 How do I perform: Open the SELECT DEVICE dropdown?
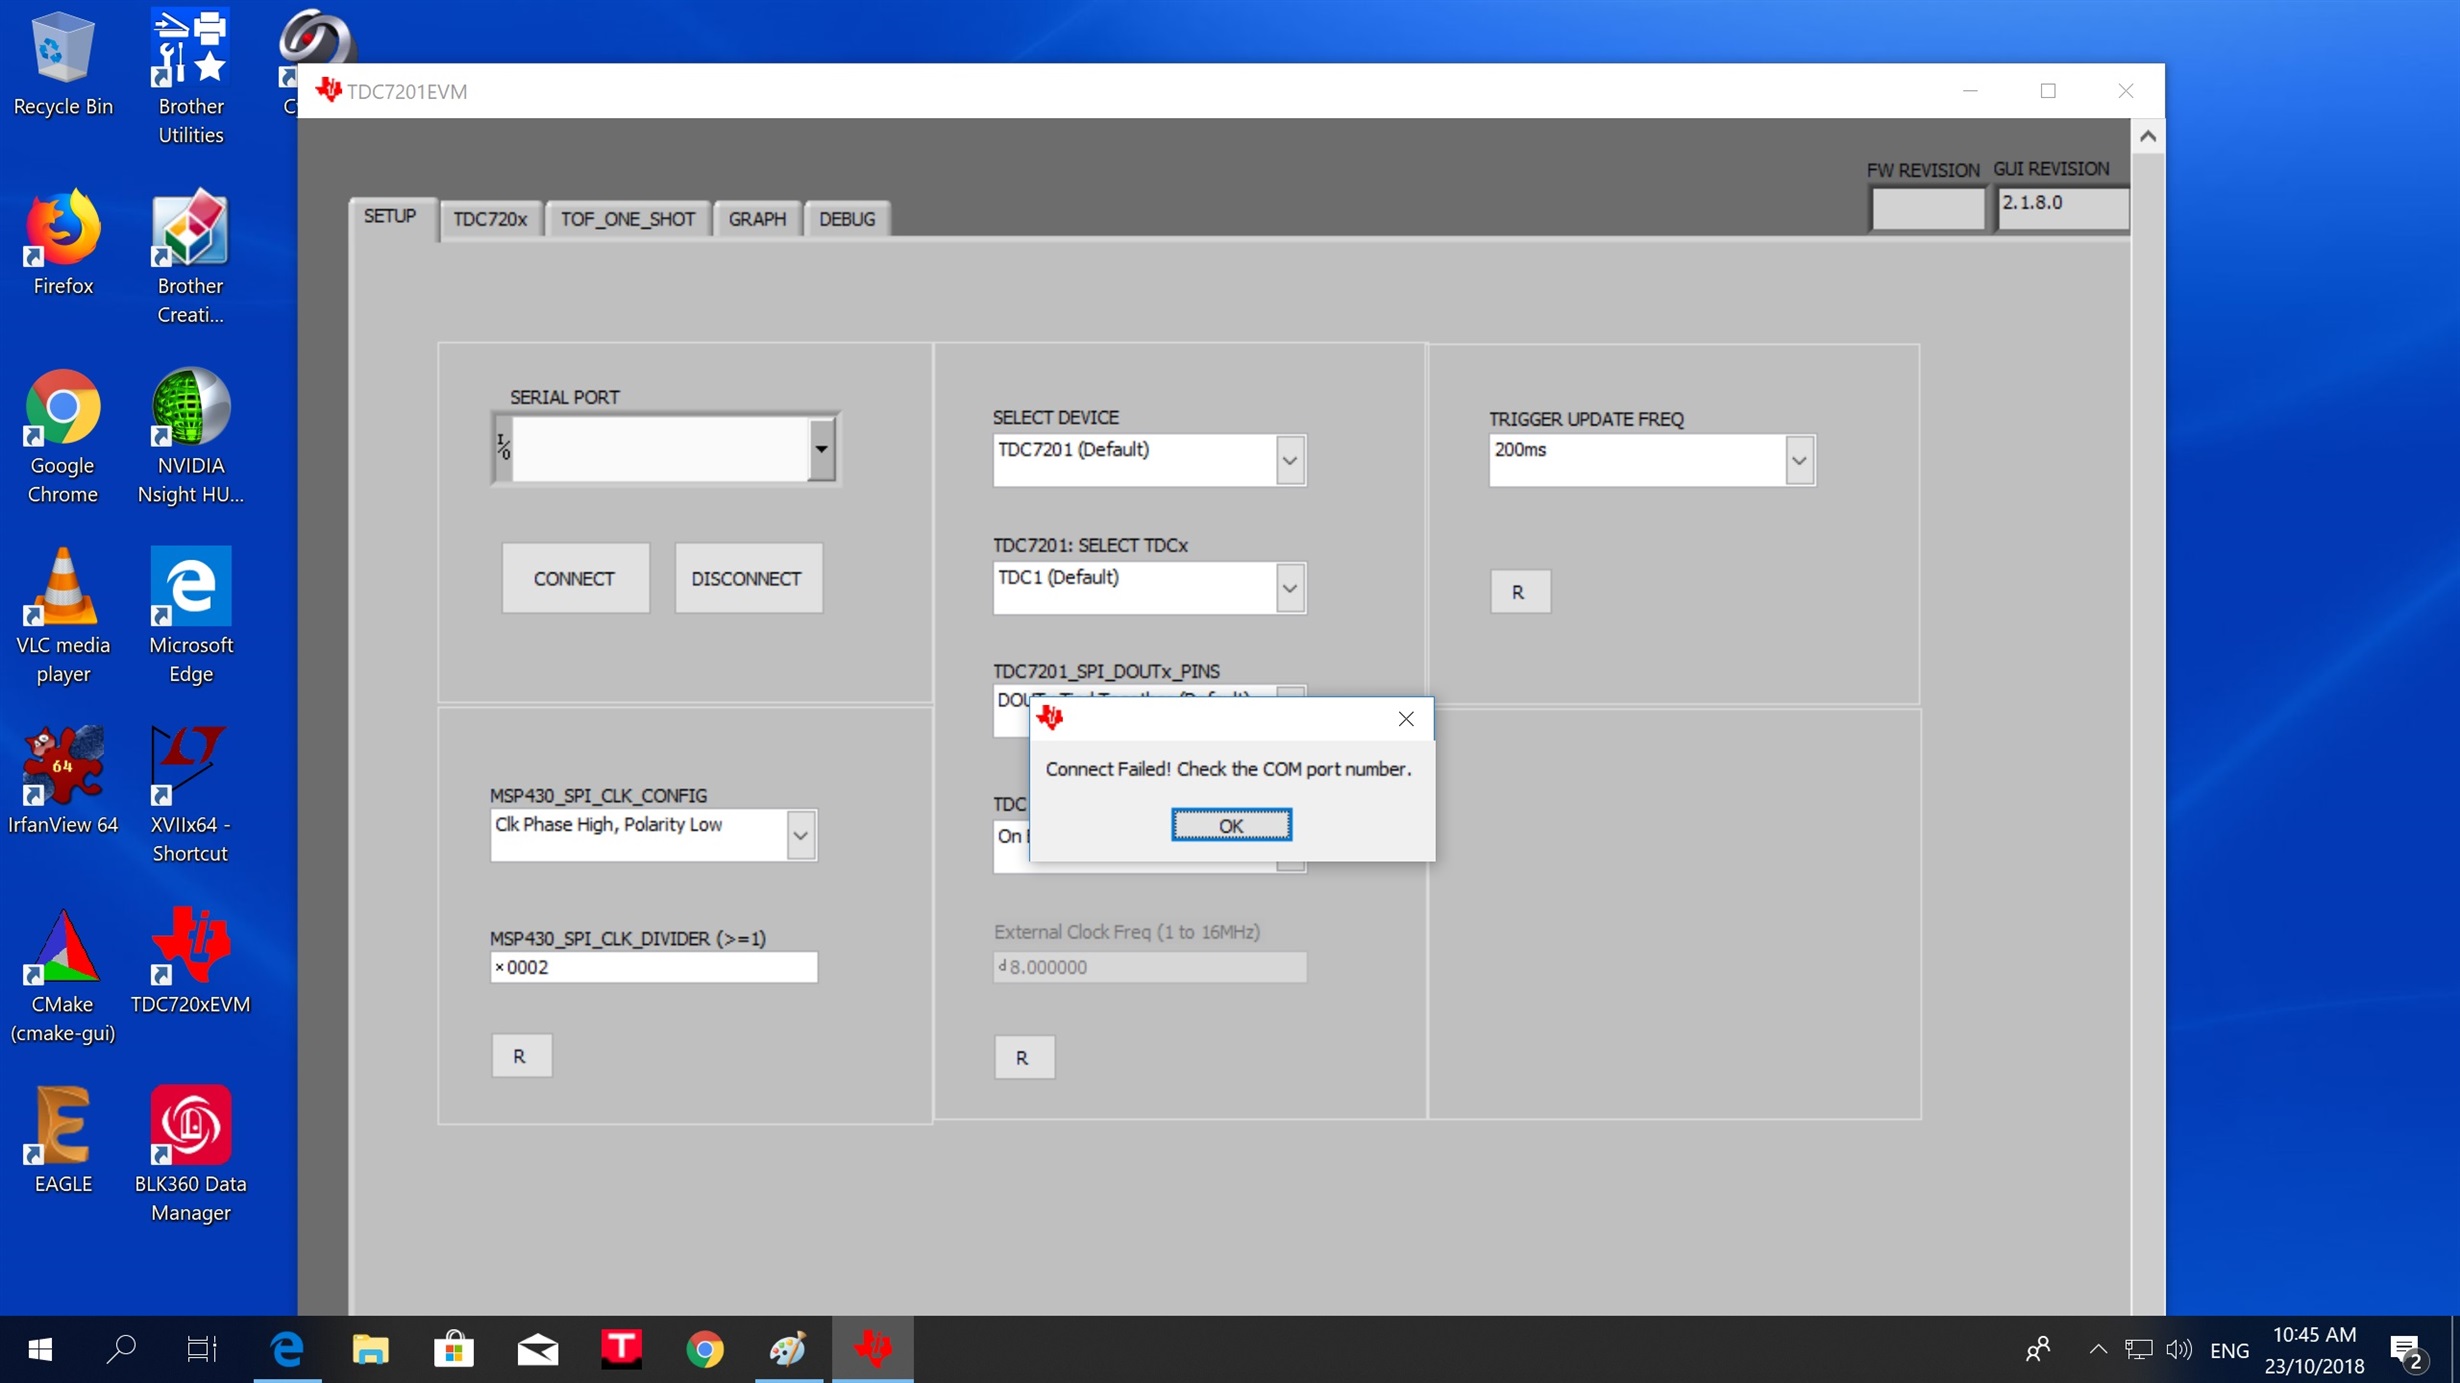(1289, 461)
